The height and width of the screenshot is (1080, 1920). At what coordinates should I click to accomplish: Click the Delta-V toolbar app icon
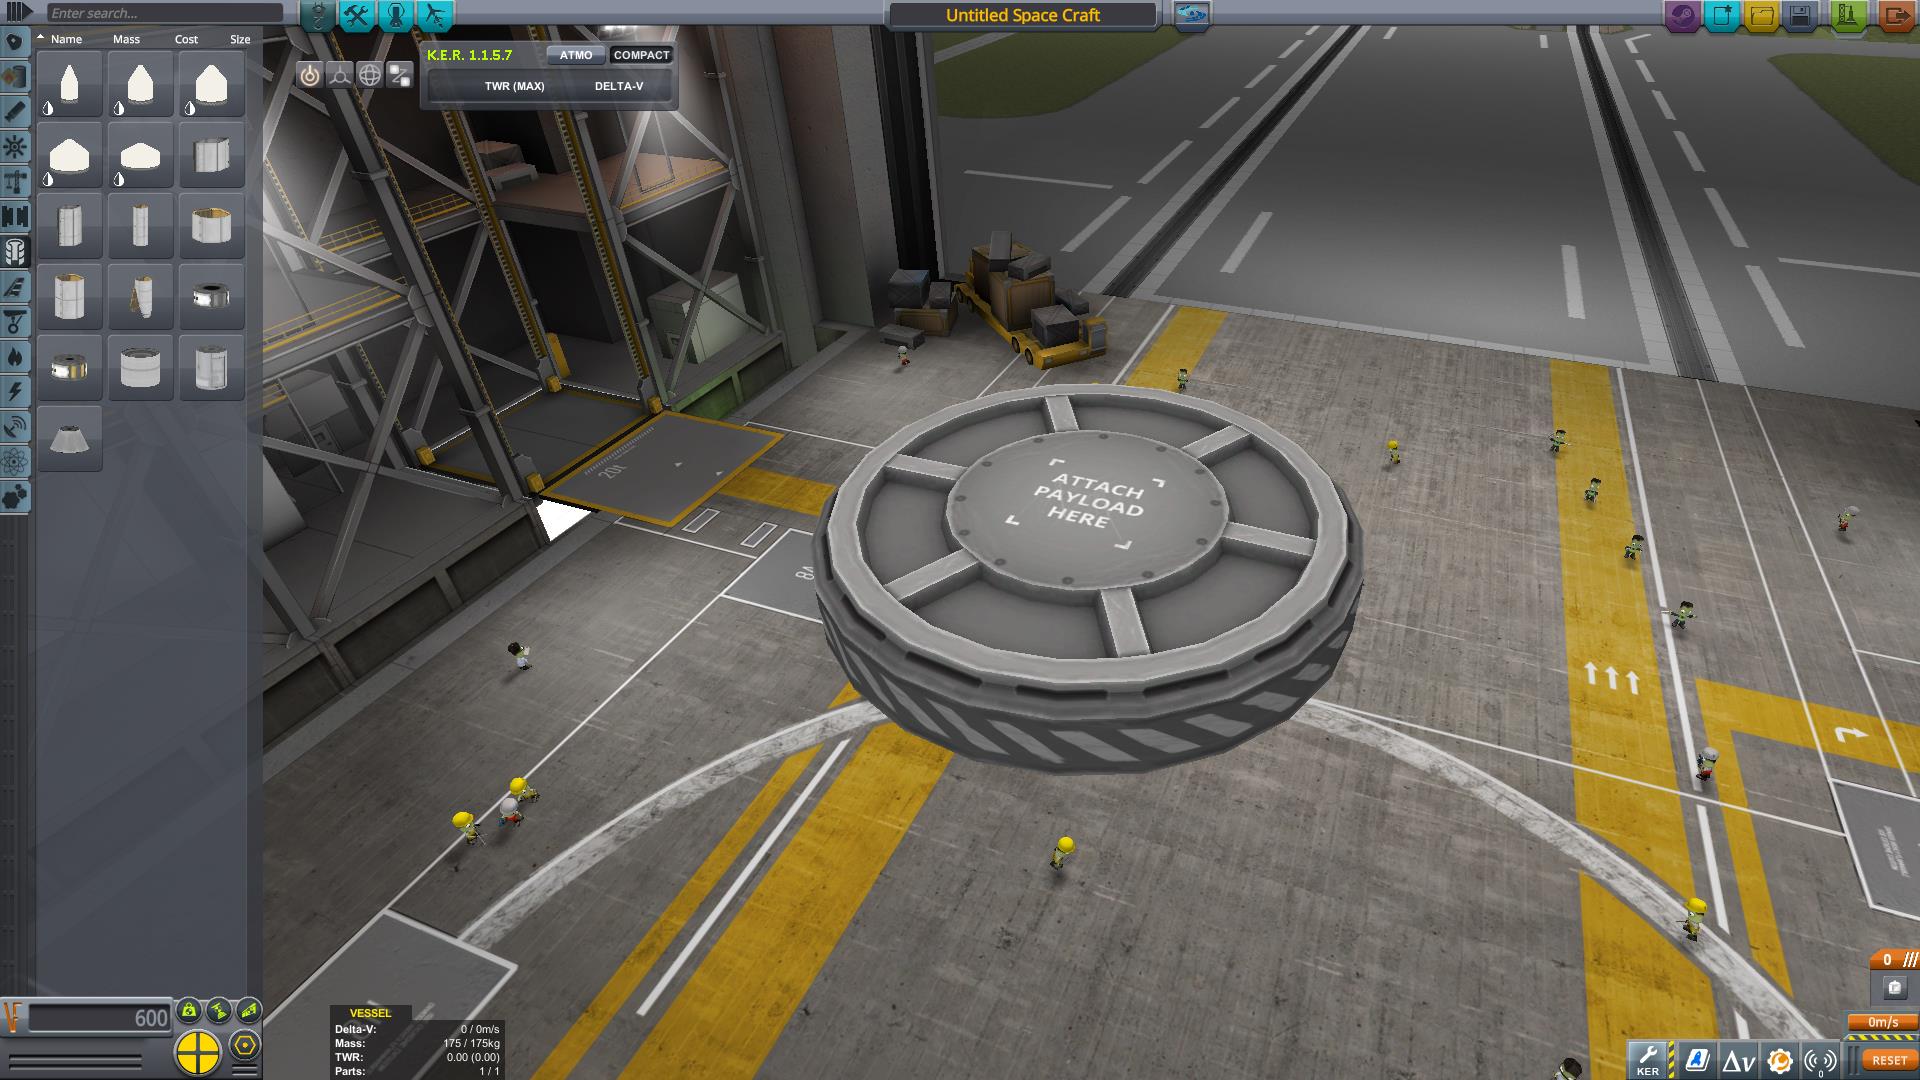click(x=1738, y=1061)
